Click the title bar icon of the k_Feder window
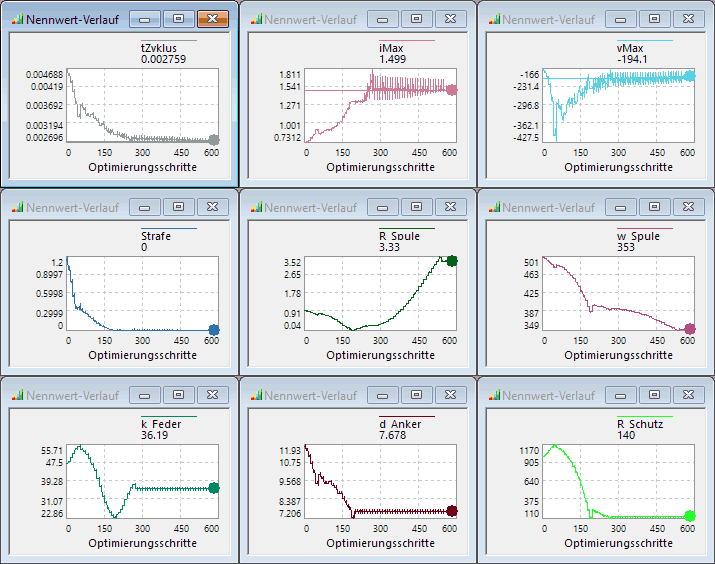Image resolution: width=715 pixels, height=564 pixels. 16,395
